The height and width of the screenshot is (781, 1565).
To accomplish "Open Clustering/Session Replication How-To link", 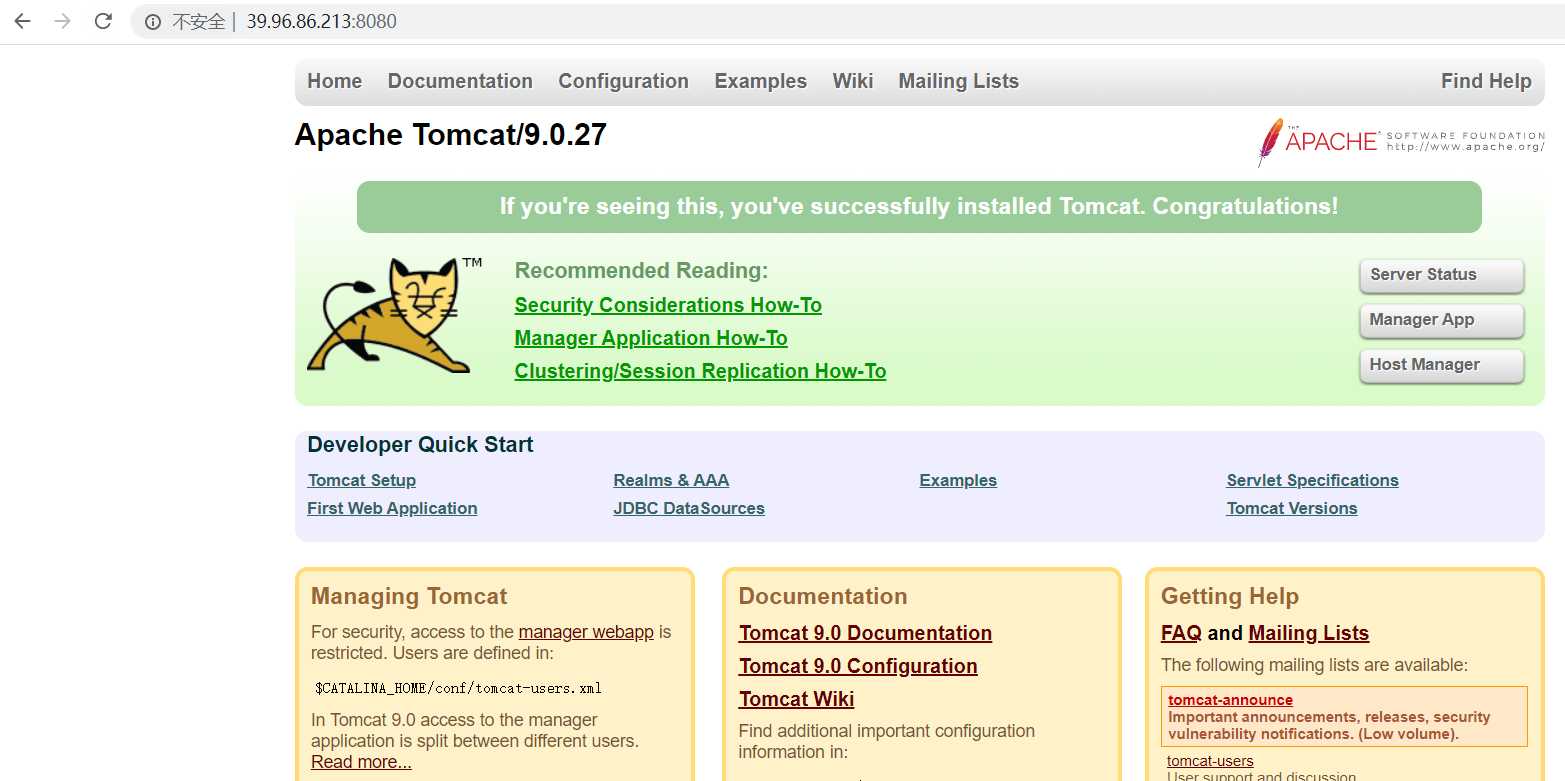I will pyautogui.click(x=700, y=371).
